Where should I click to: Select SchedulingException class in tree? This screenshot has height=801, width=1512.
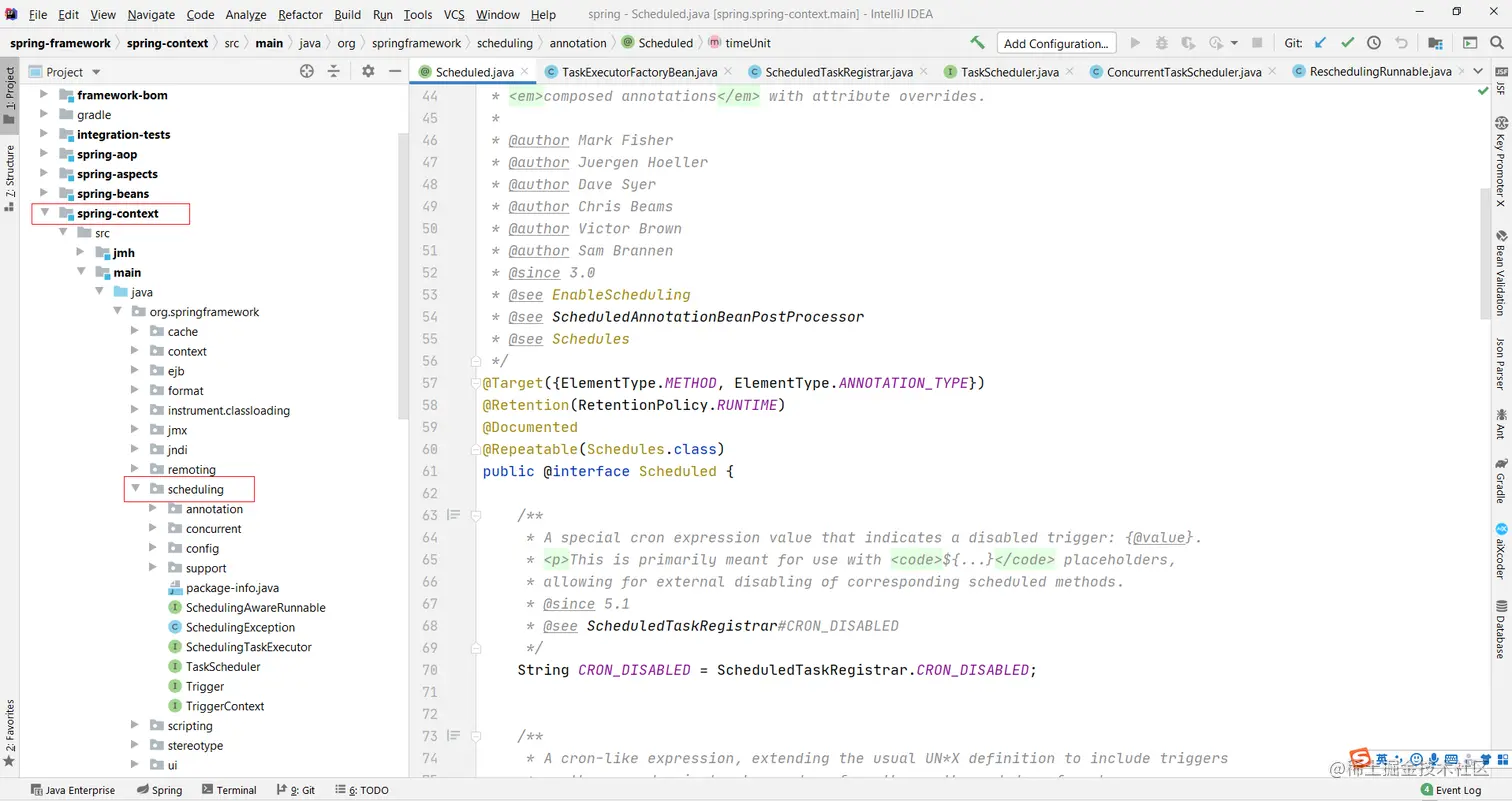pos(240,627)
